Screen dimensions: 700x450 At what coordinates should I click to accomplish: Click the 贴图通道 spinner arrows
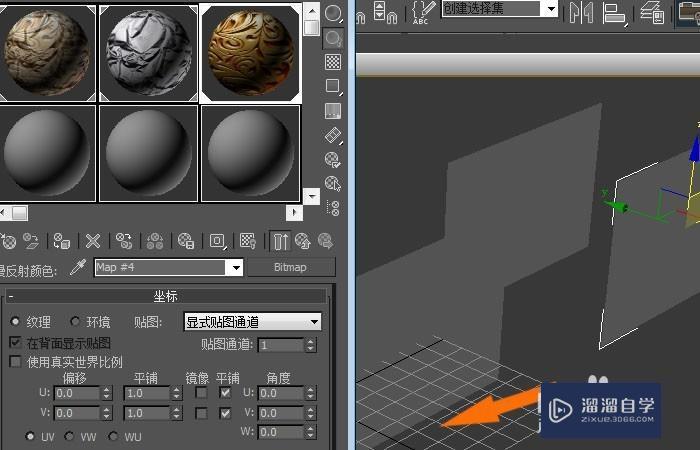(311, 345)
